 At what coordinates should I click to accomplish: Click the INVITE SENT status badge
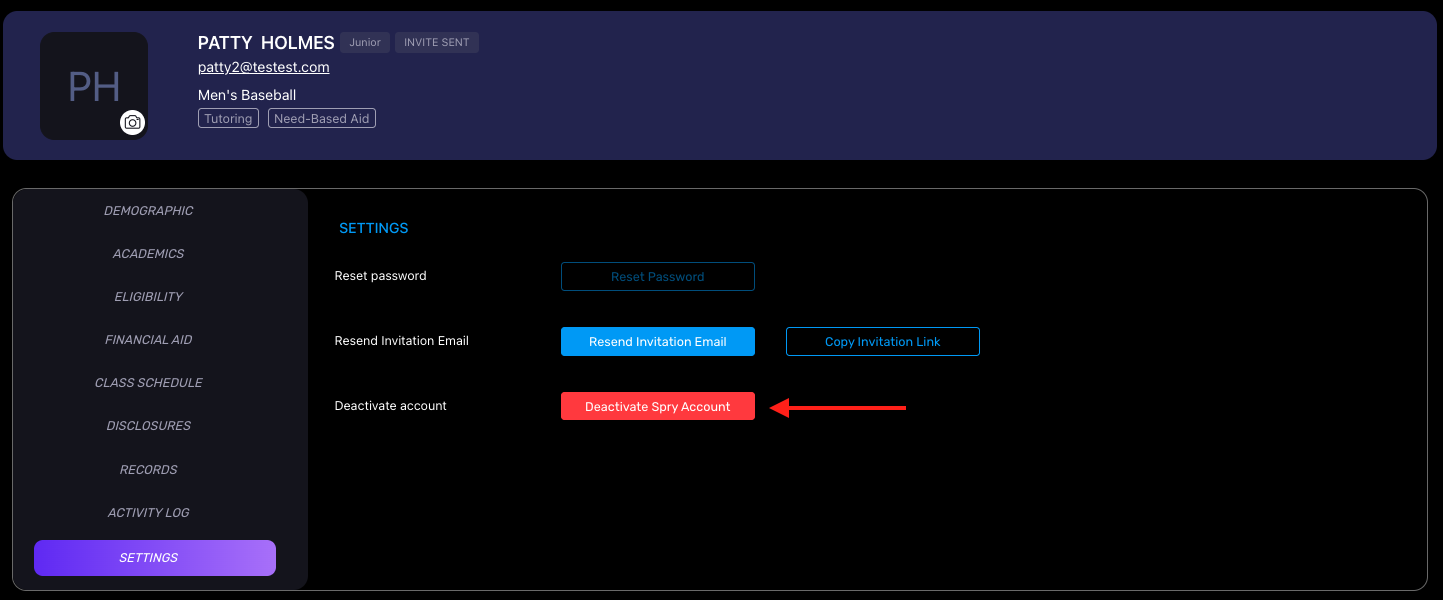tap(437, 43)
